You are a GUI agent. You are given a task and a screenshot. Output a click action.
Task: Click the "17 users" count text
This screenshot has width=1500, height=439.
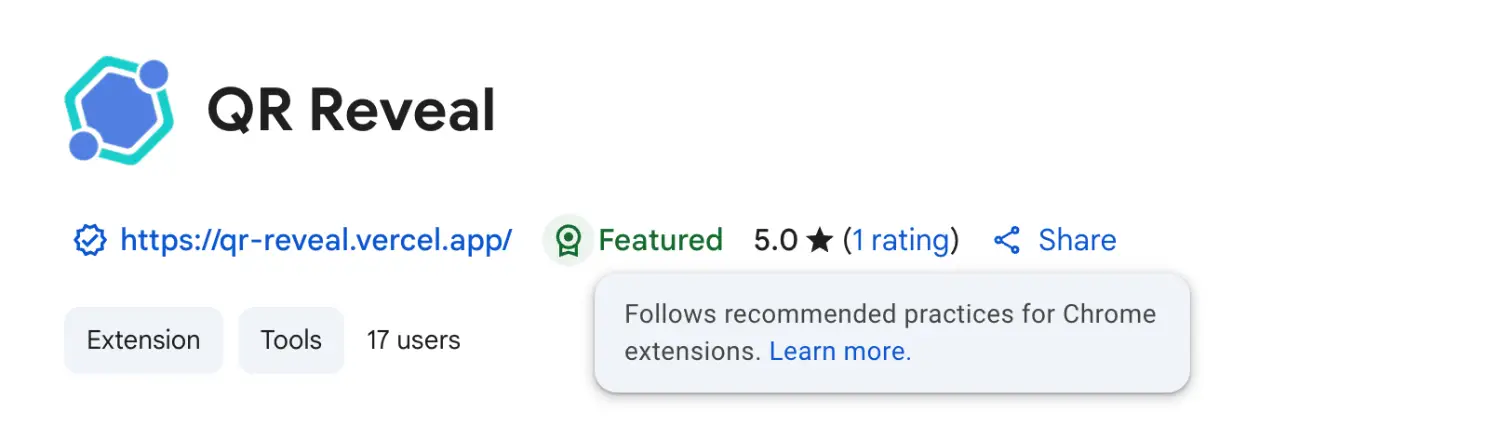(413, 340)
